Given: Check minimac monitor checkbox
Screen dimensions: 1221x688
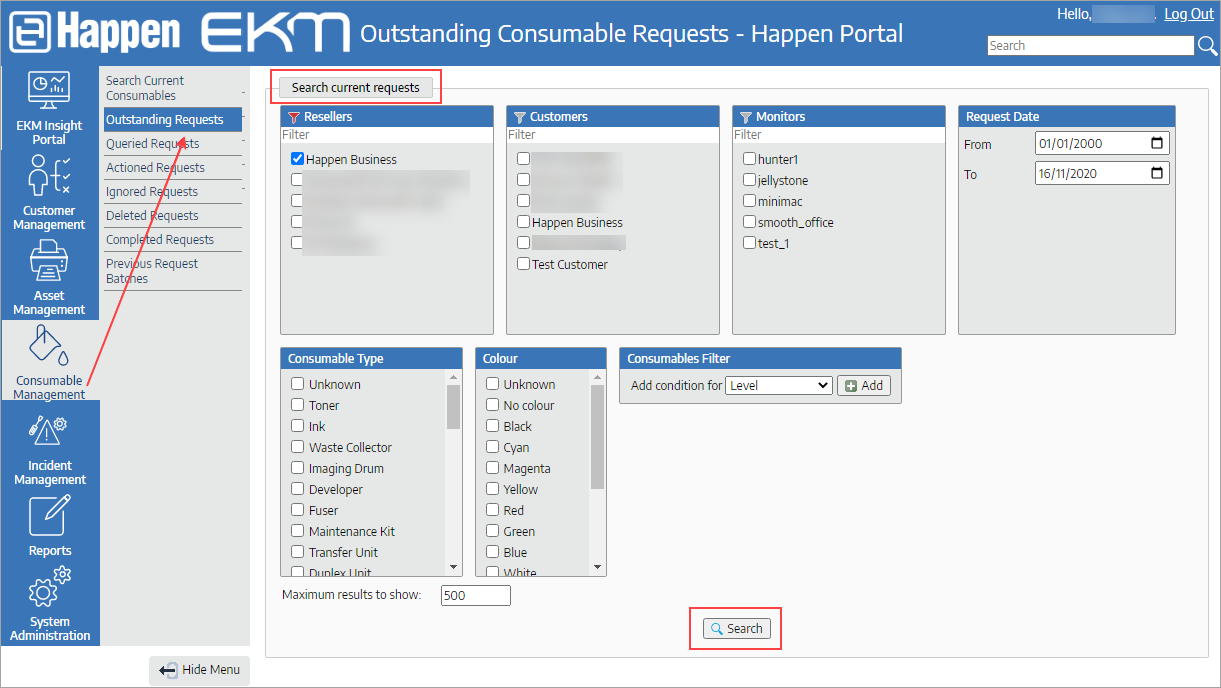Looking at the screenshot, I should coord(749,201).
